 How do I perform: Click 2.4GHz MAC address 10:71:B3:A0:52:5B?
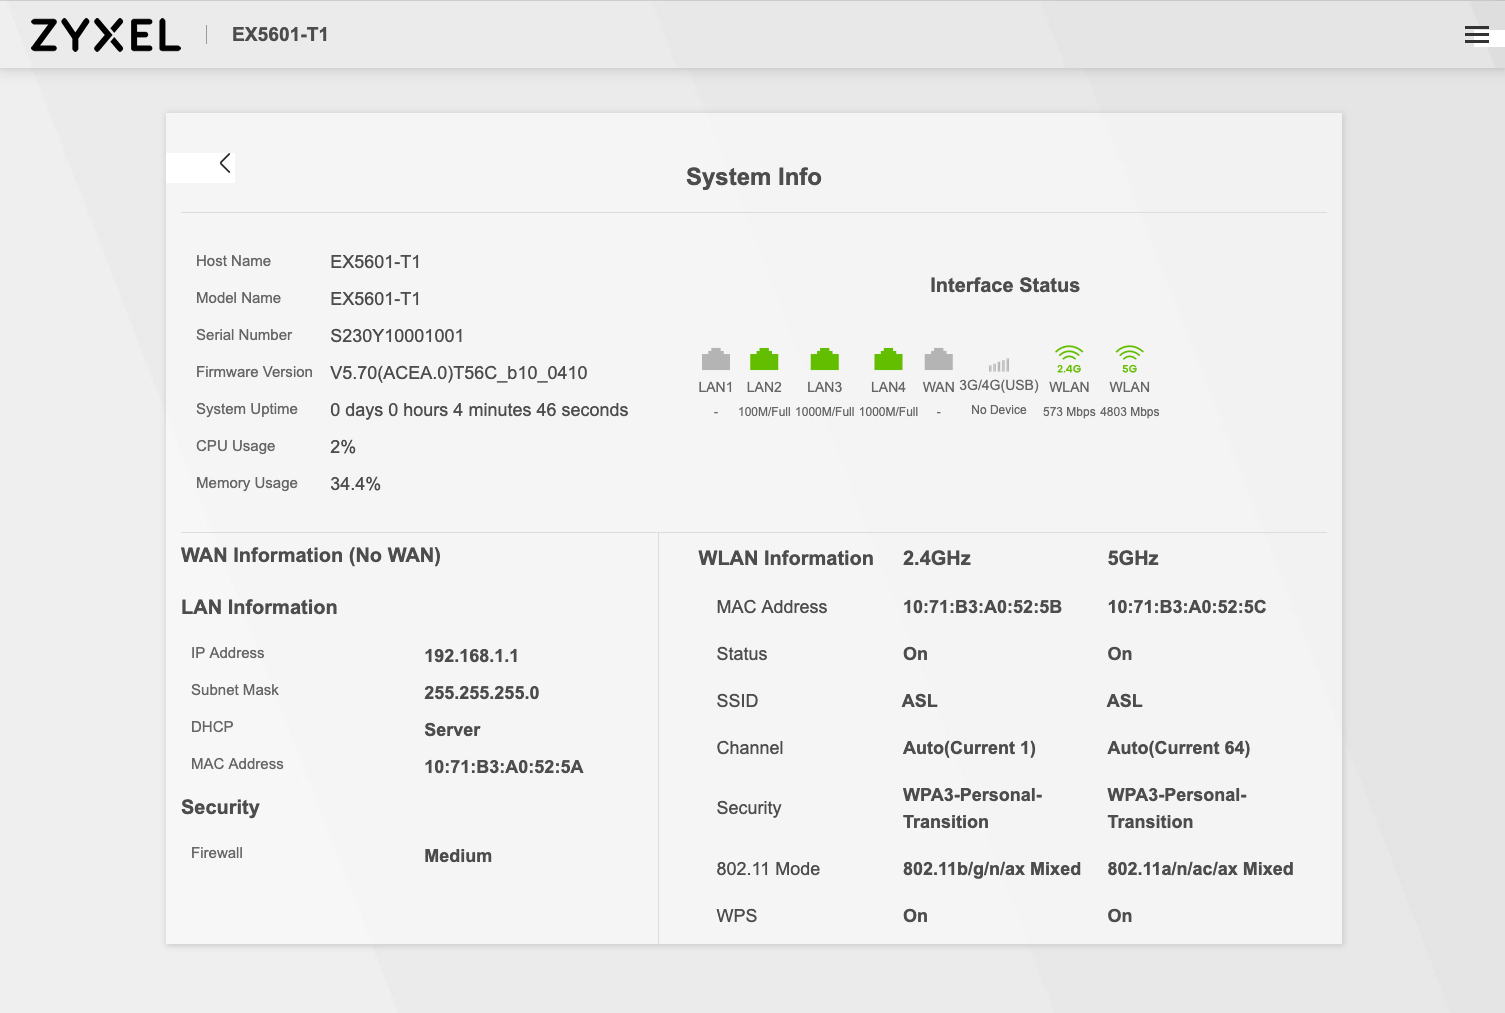tap(982, 607)
